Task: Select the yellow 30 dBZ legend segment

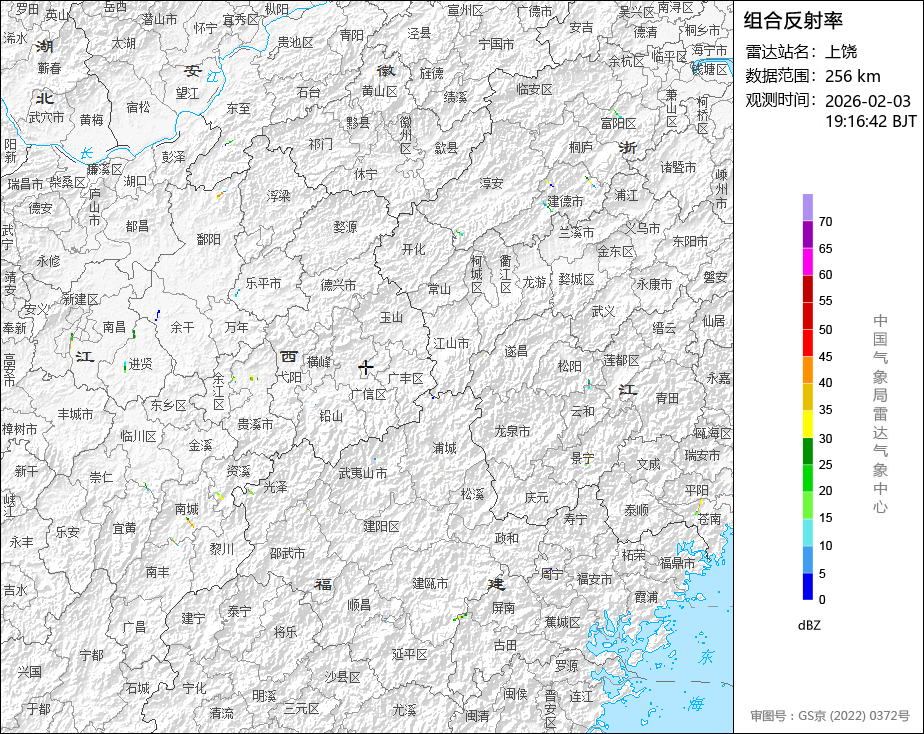Action: pos(808,424)
